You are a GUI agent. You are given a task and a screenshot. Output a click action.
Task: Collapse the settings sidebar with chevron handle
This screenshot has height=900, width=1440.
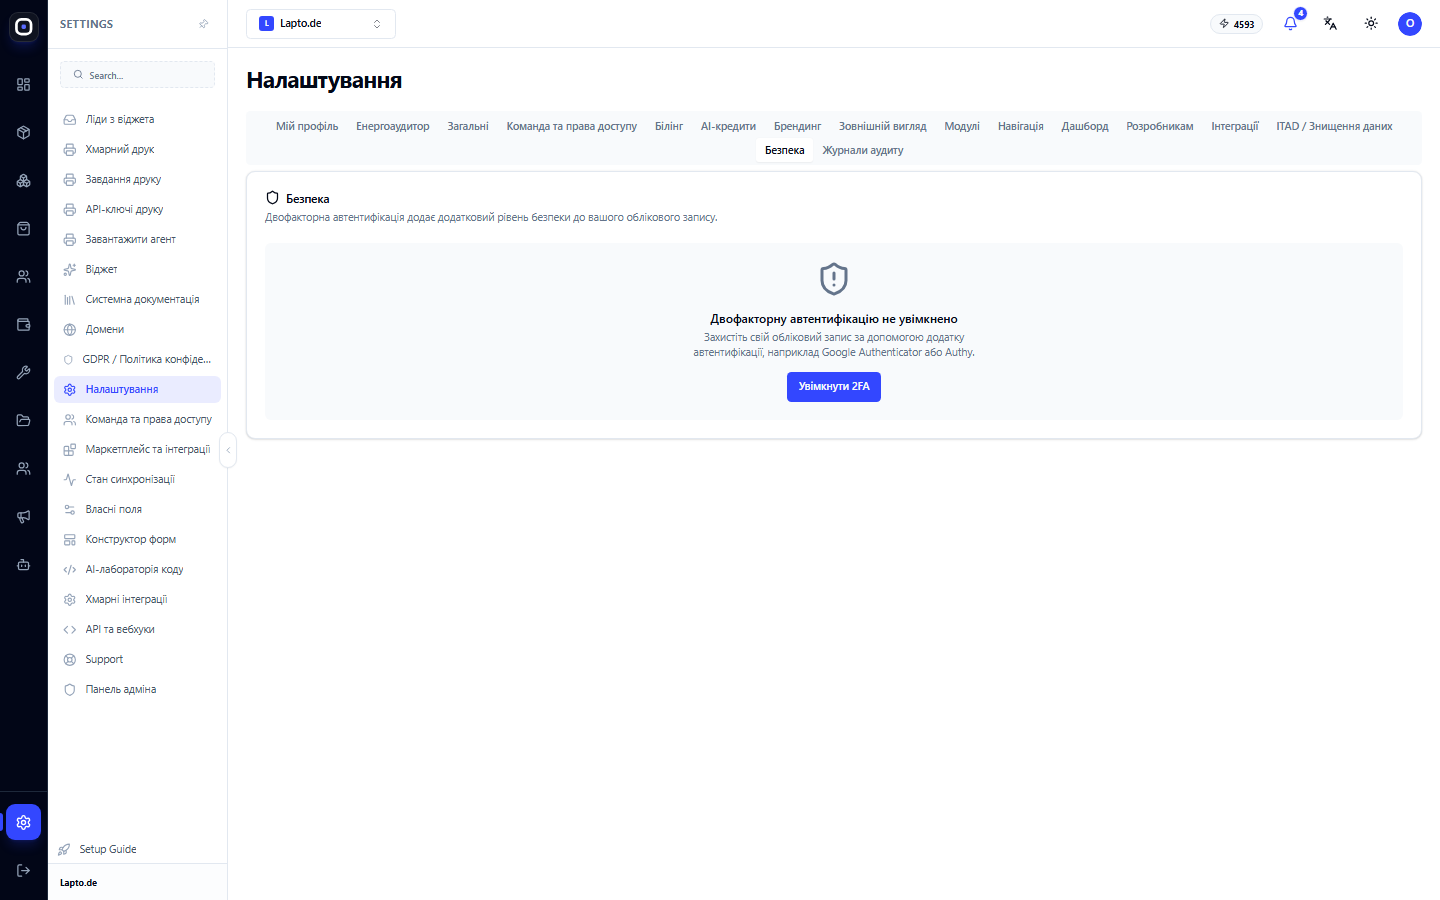coord(228,450)
